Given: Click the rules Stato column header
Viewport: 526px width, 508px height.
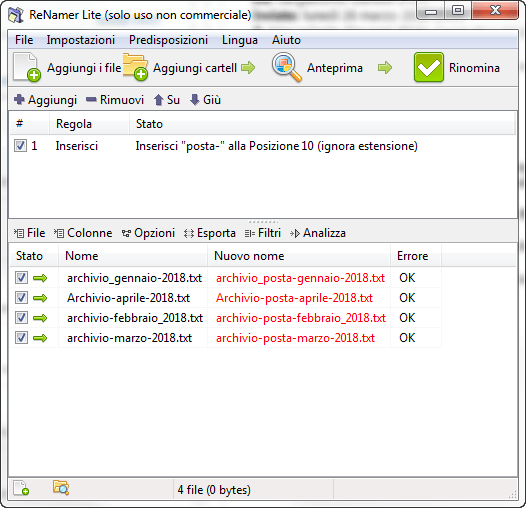Looking at the screenshot, I should click(322, 124).
